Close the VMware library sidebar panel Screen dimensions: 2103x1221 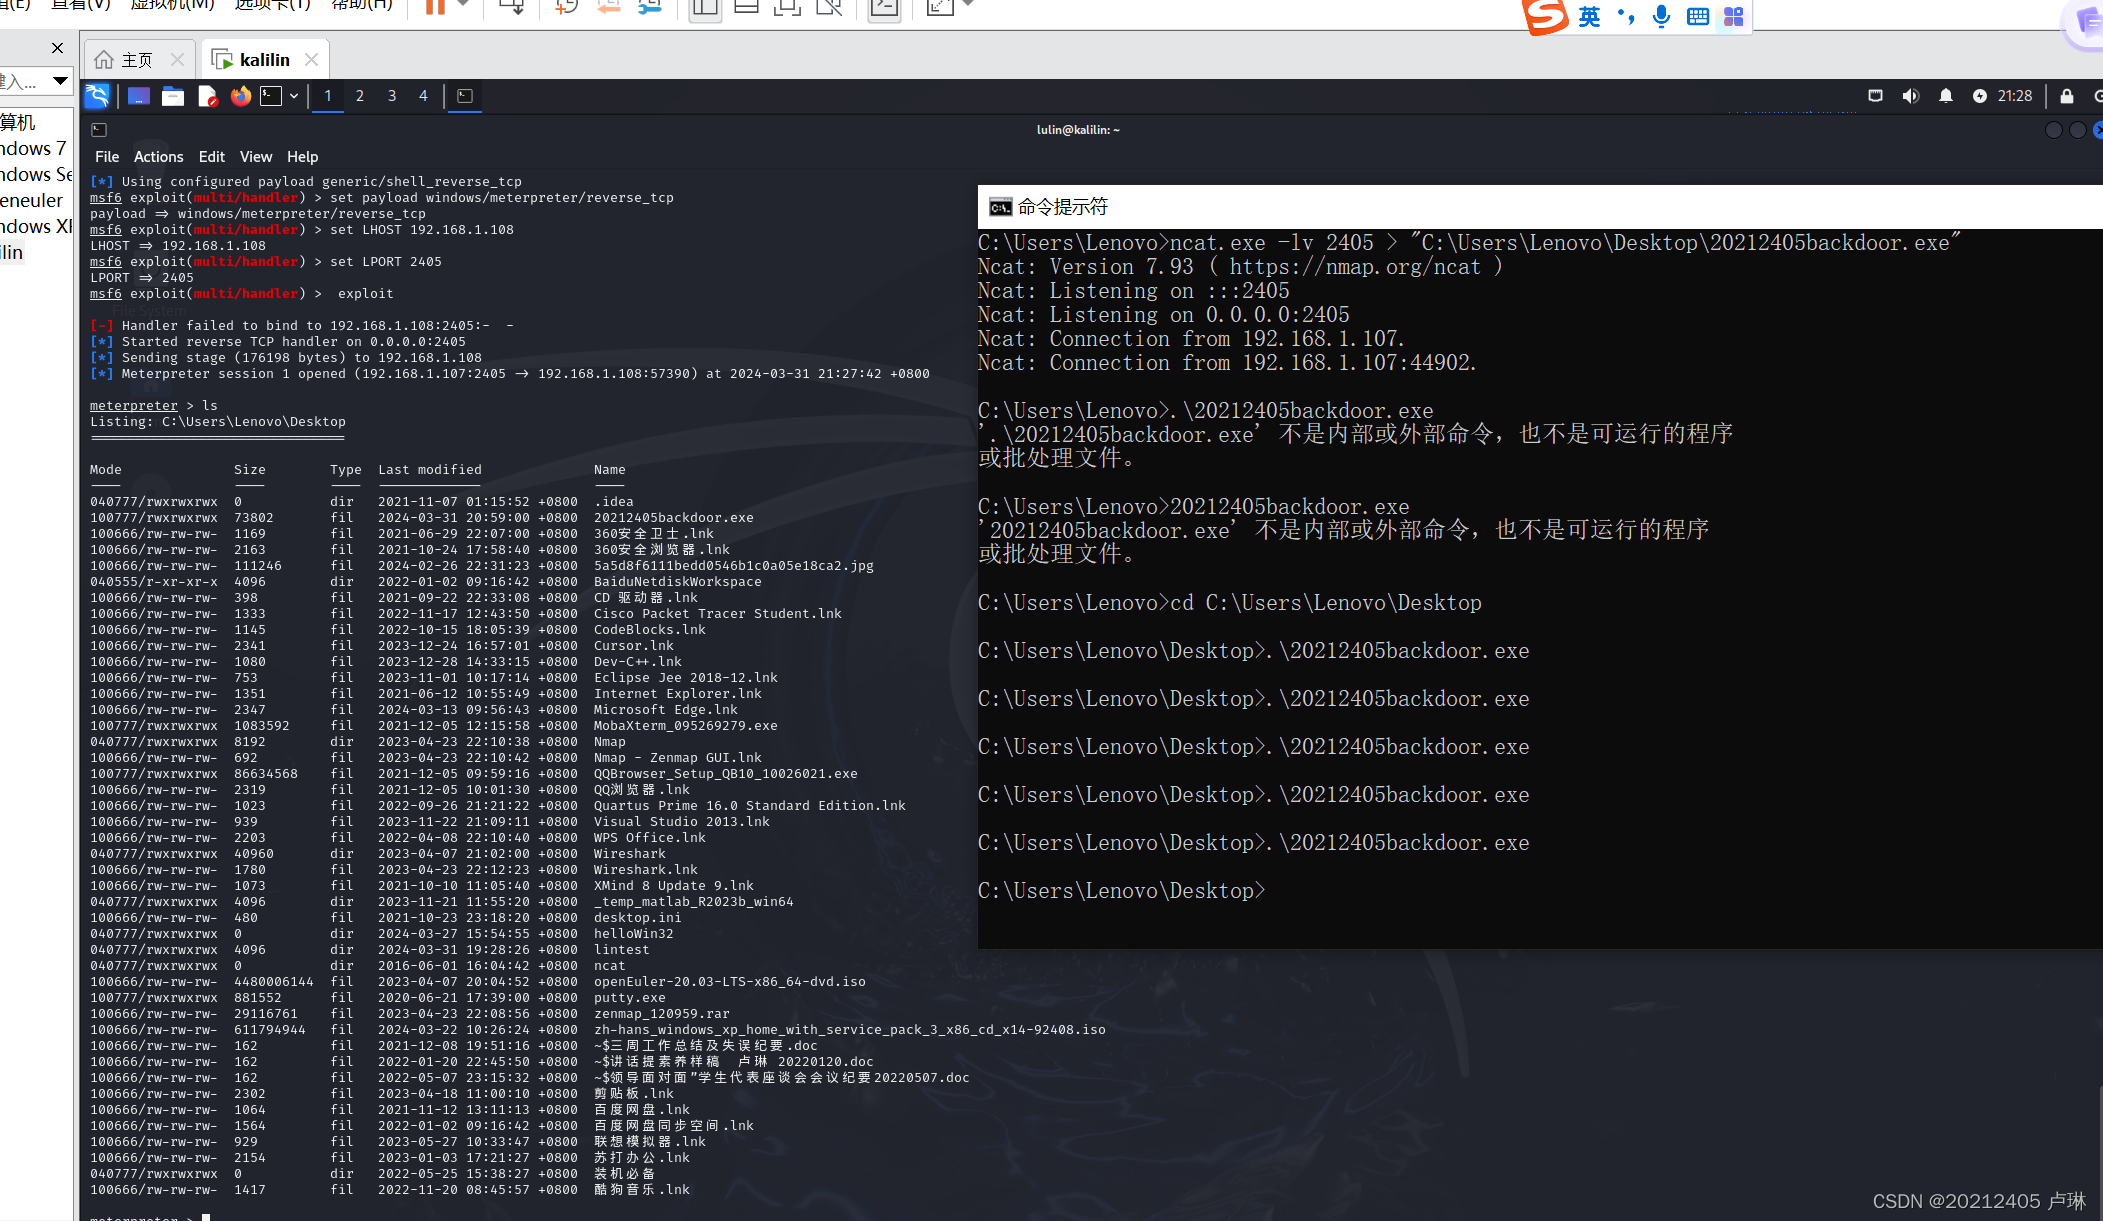(x=57, y=48)
